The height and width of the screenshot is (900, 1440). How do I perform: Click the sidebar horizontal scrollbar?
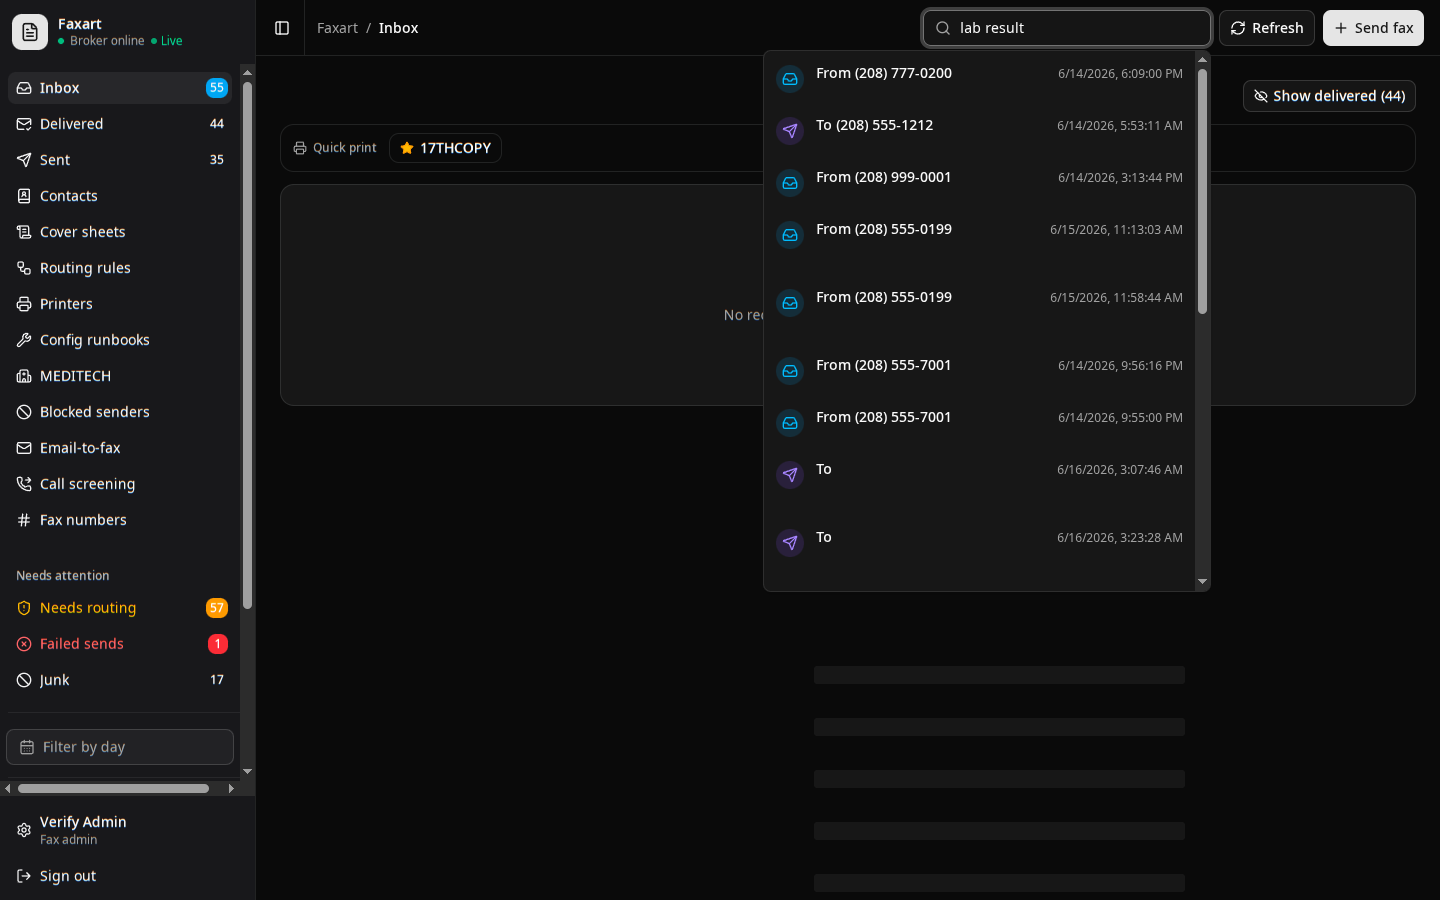click(113, 788)
